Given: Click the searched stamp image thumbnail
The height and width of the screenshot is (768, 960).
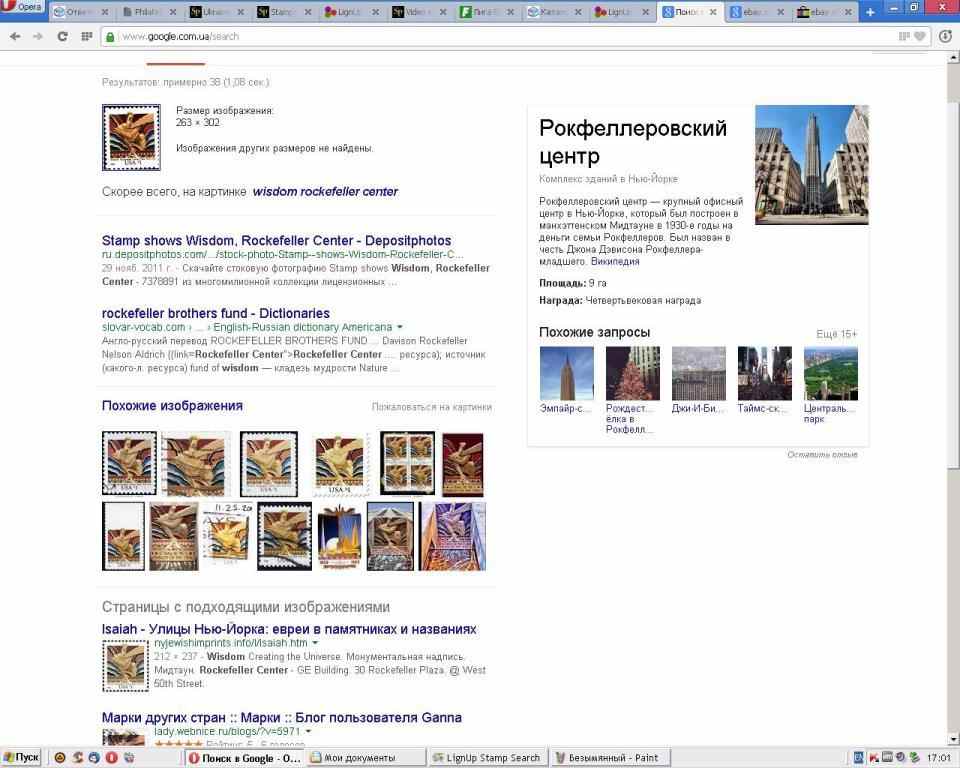Looking at the screenshot, I should coord(131,137).
